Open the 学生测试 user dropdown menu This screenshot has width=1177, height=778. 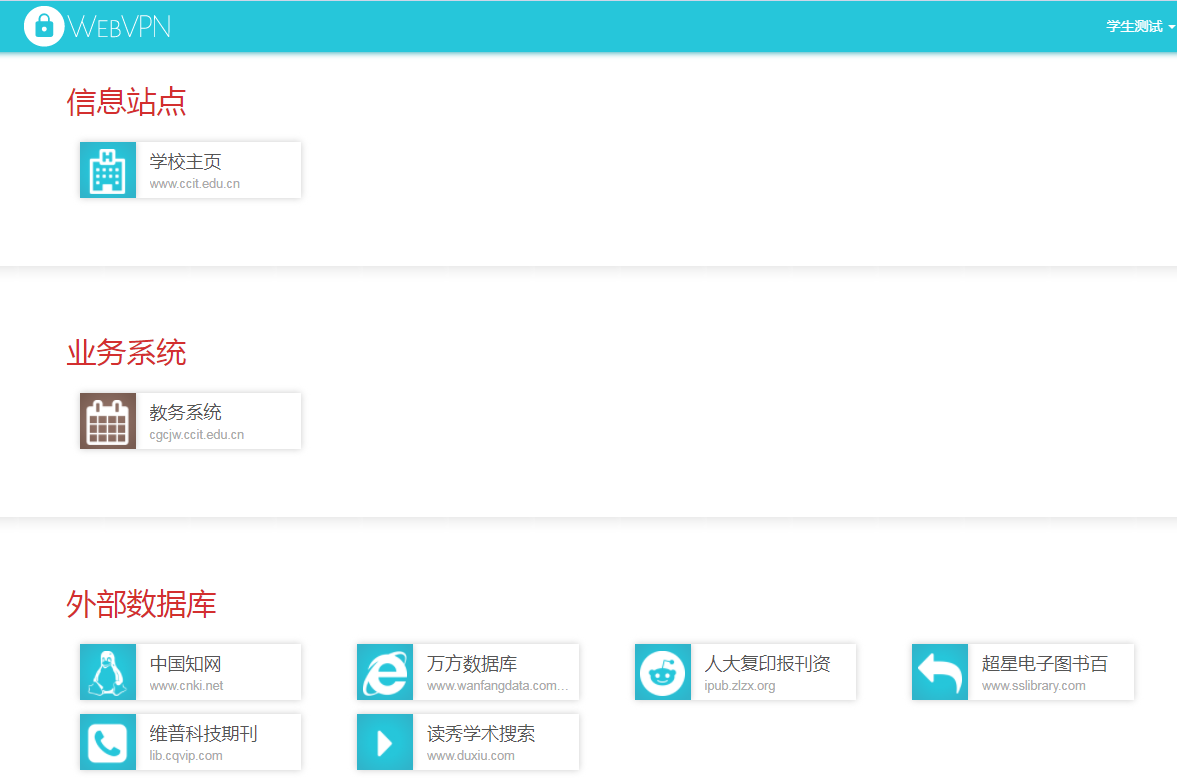[x=1139, y=26]
